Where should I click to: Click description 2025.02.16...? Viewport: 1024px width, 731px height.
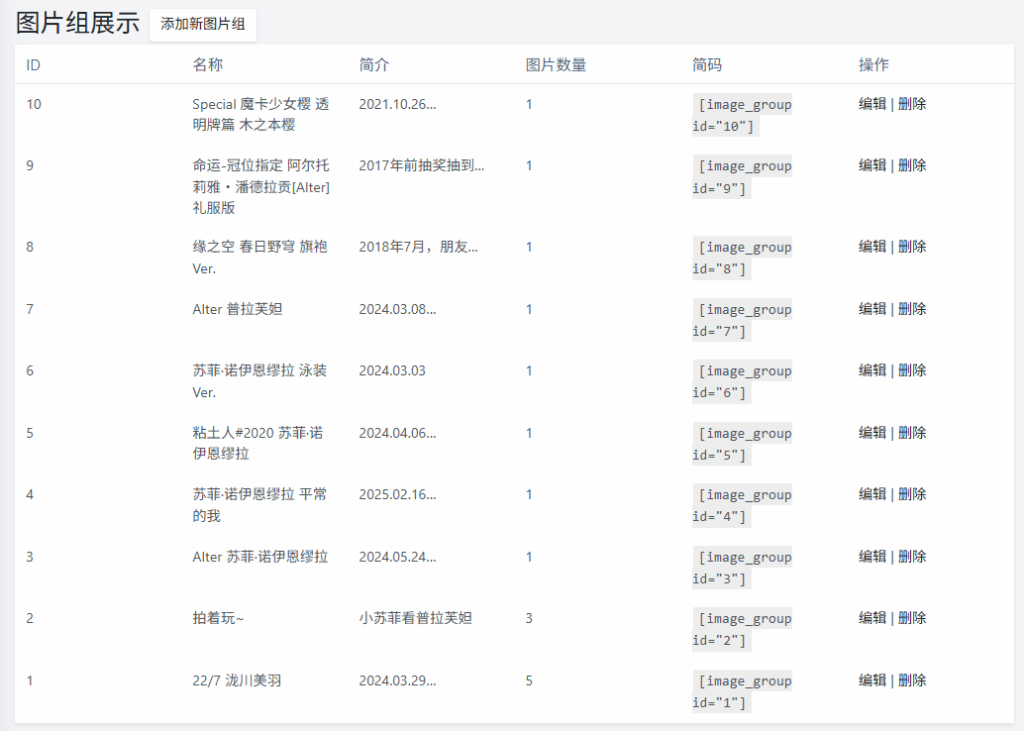coord(398,495)
